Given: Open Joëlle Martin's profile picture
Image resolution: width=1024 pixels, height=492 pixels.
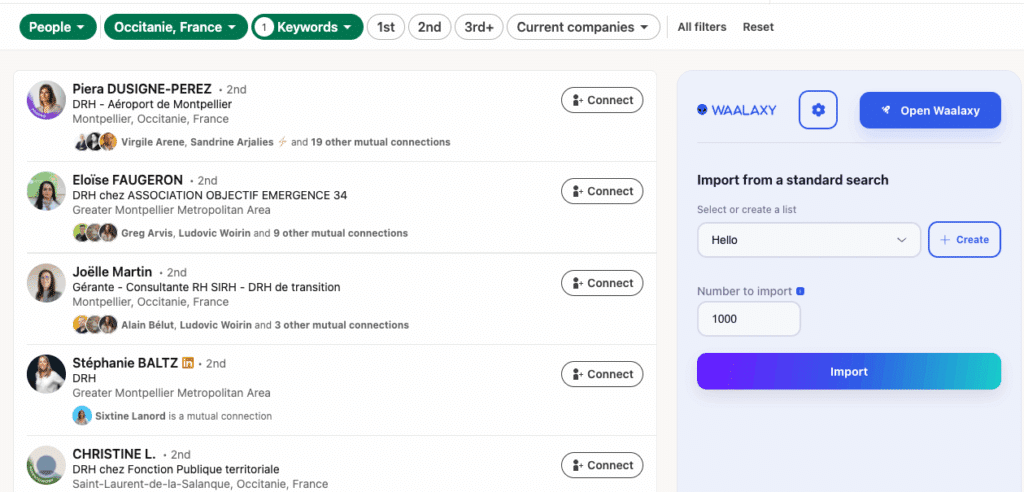Looking at the screenshot, I should pos(46,283).
